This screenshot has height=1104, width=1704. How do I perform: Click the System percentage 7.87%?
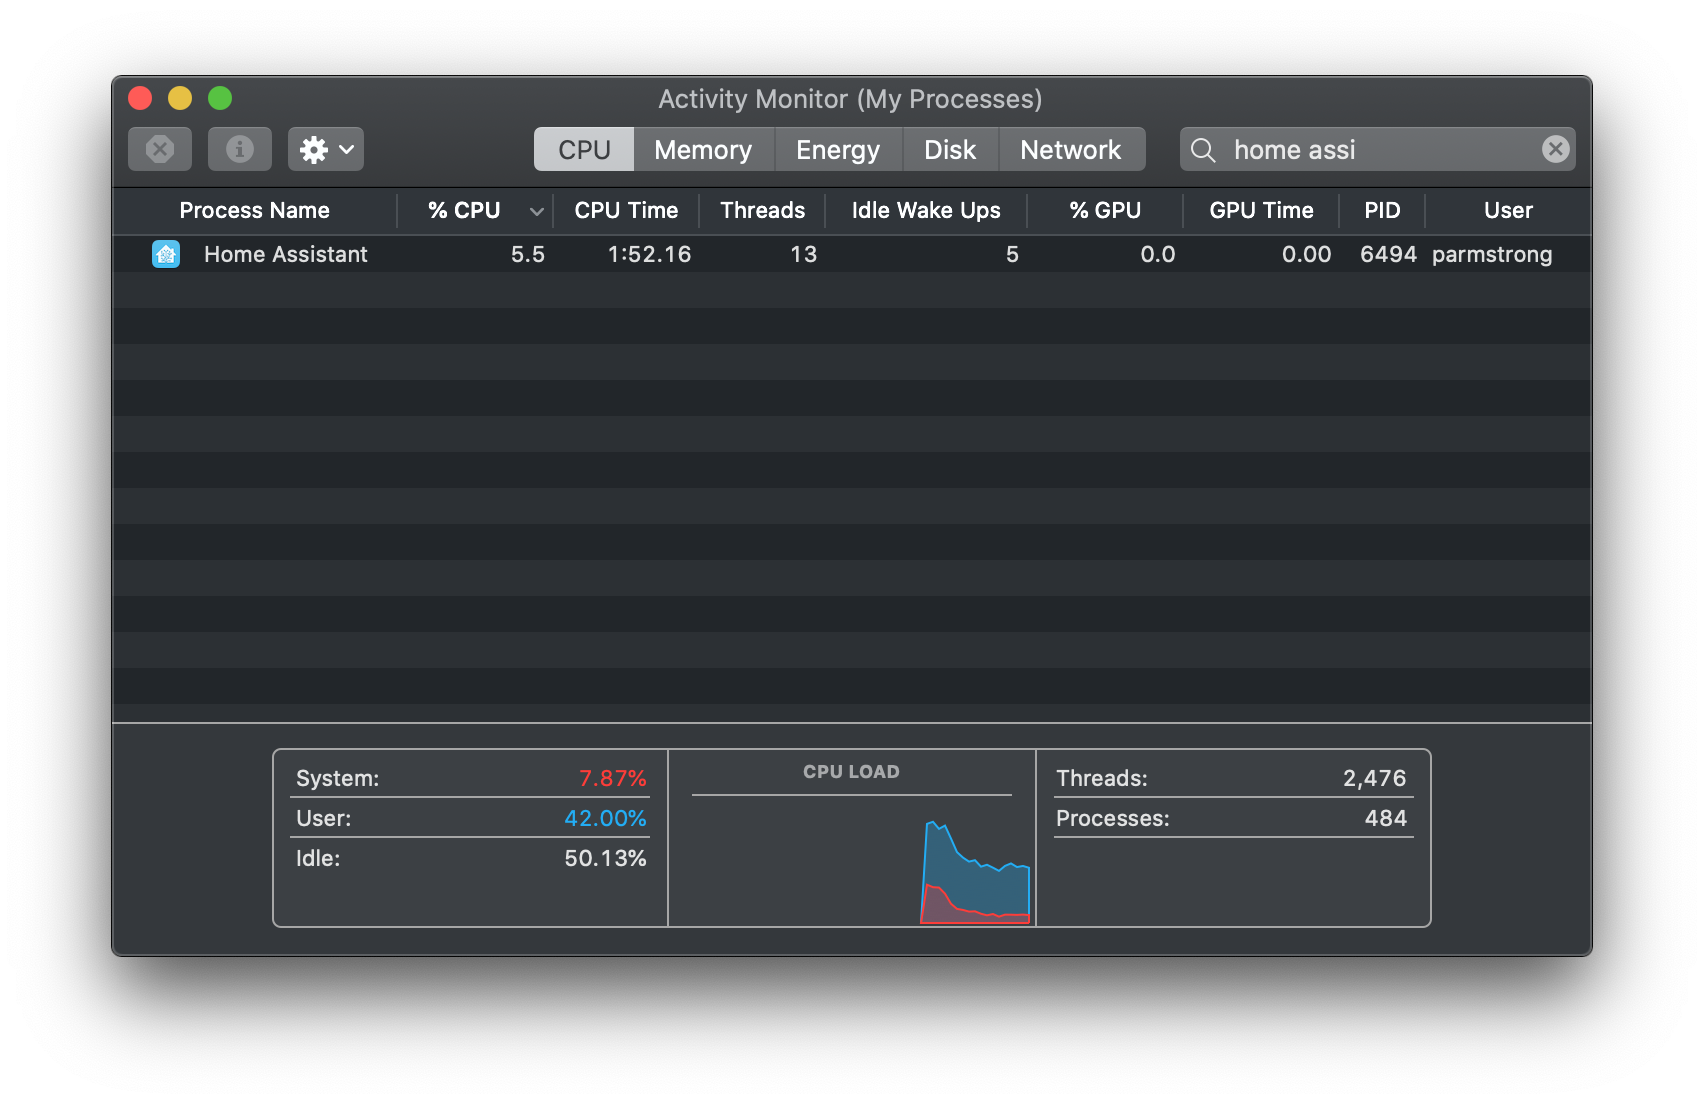613,778
